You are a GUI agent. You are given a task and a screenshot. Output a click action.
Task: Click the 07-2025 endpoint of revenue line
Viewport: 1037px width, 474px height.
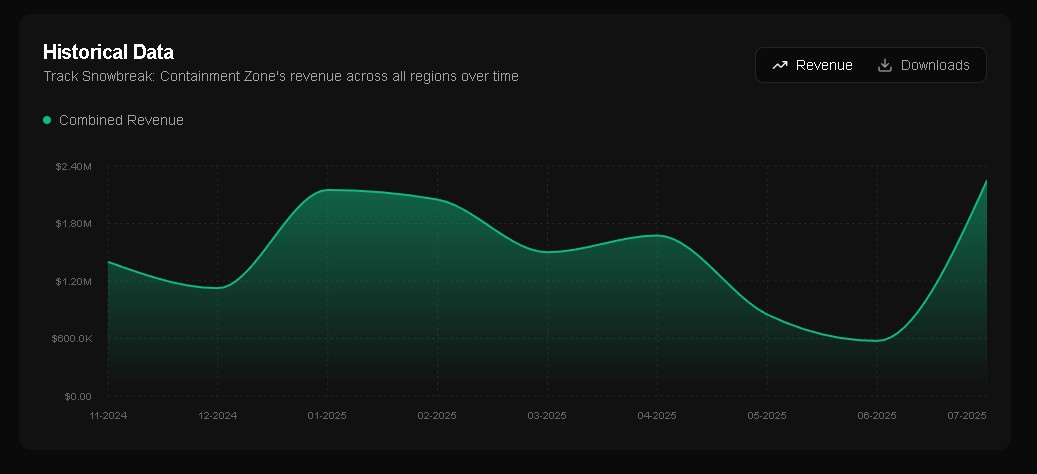(x=986, y=180)
